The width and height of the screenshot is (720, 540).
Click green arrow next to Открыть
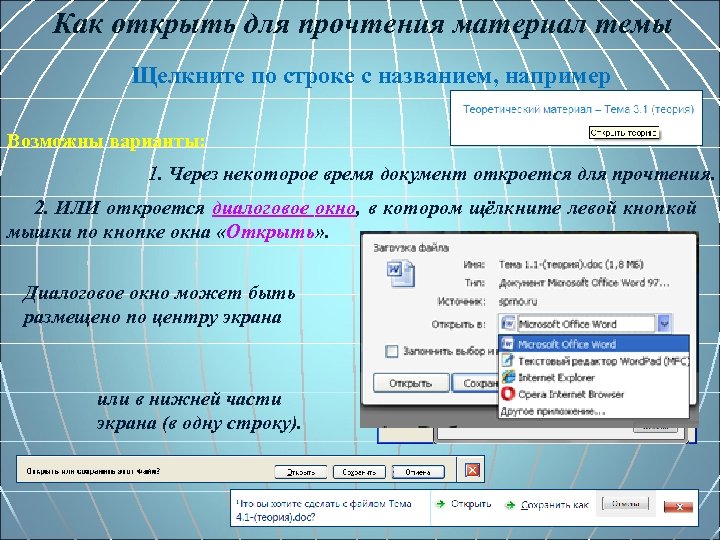pyautogui.click(x=440, y=504)
